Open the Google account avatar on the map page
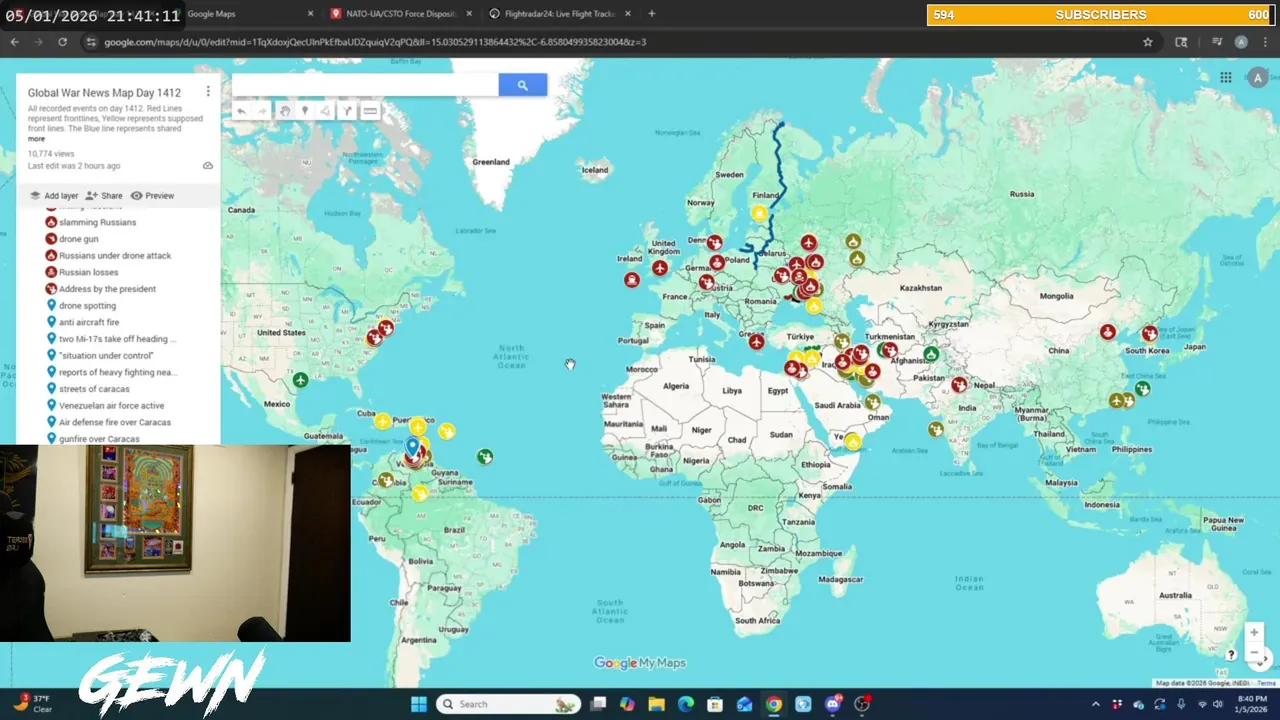The height and width of the screenshot is (720, 1280). pyautogui.click(x=1257, y=78)
